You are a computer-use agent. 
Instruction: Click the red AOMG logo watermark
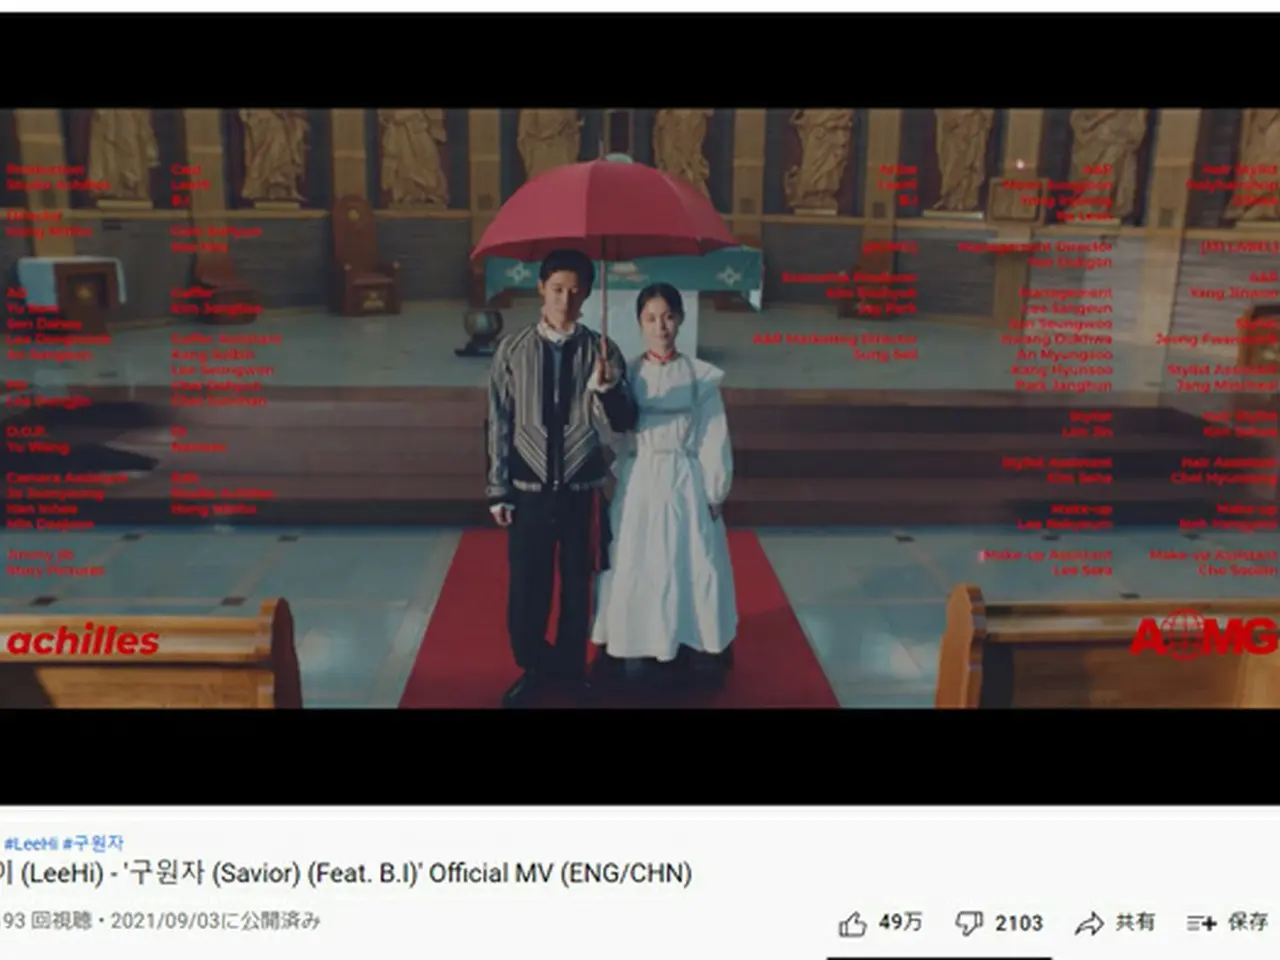(x=1204, y=636)
